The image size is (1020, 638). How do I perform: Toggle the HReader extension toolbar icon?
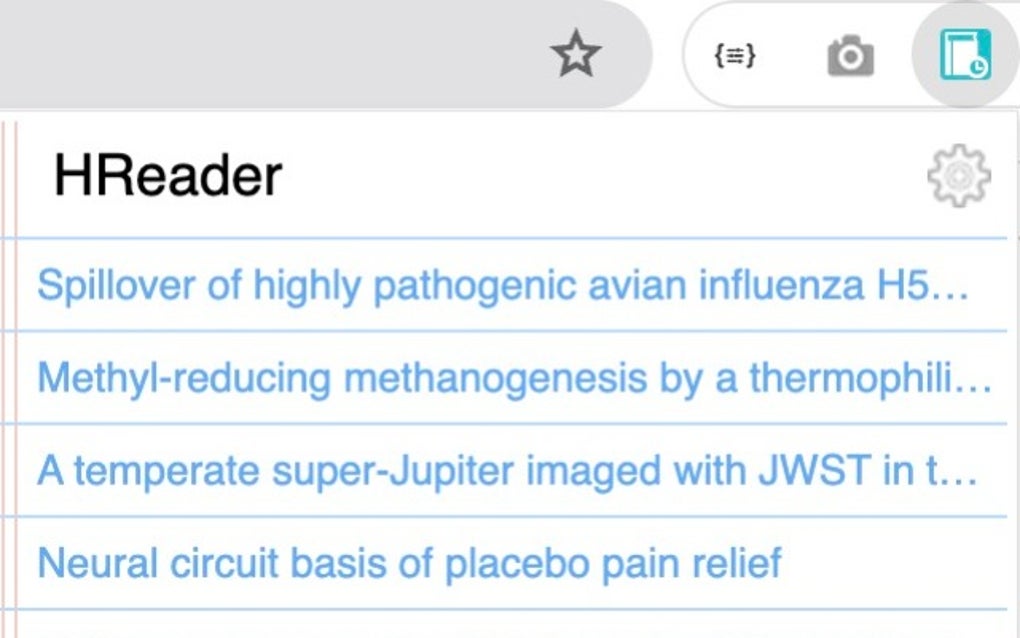964,55
